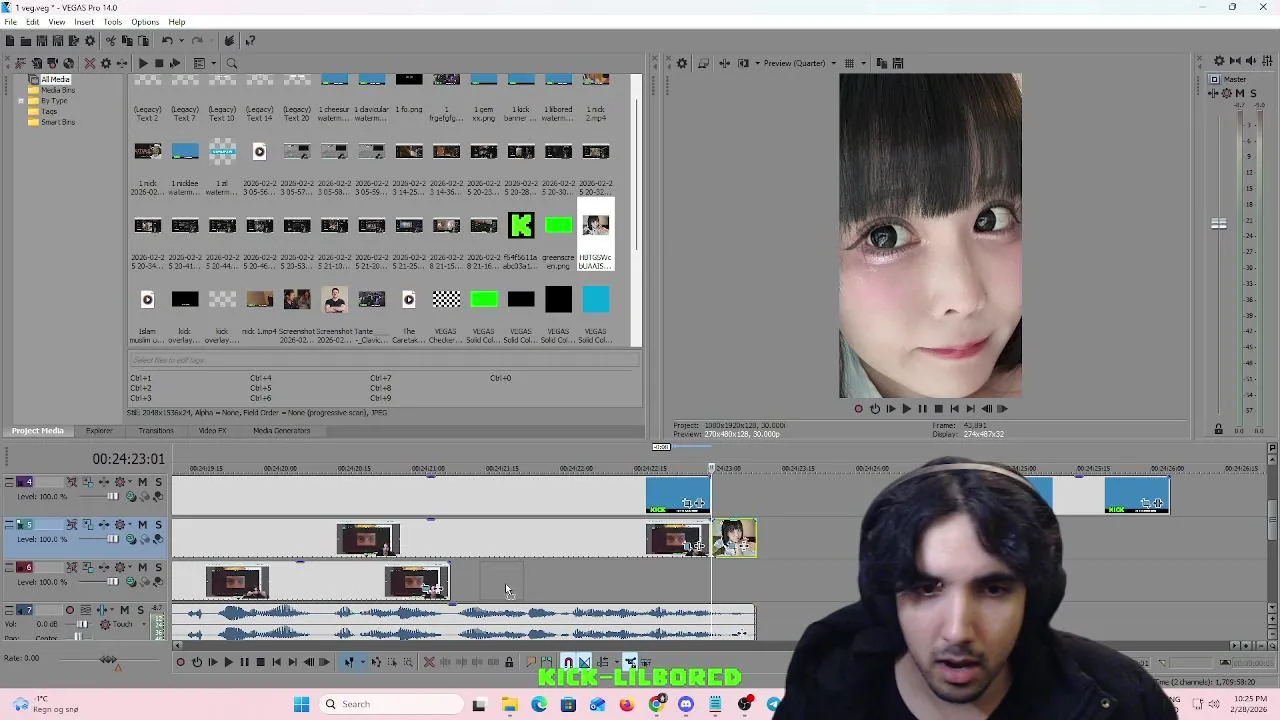Solo video track 5
This screenshot has height=720, width=1280.
click(x=158, y=524)
